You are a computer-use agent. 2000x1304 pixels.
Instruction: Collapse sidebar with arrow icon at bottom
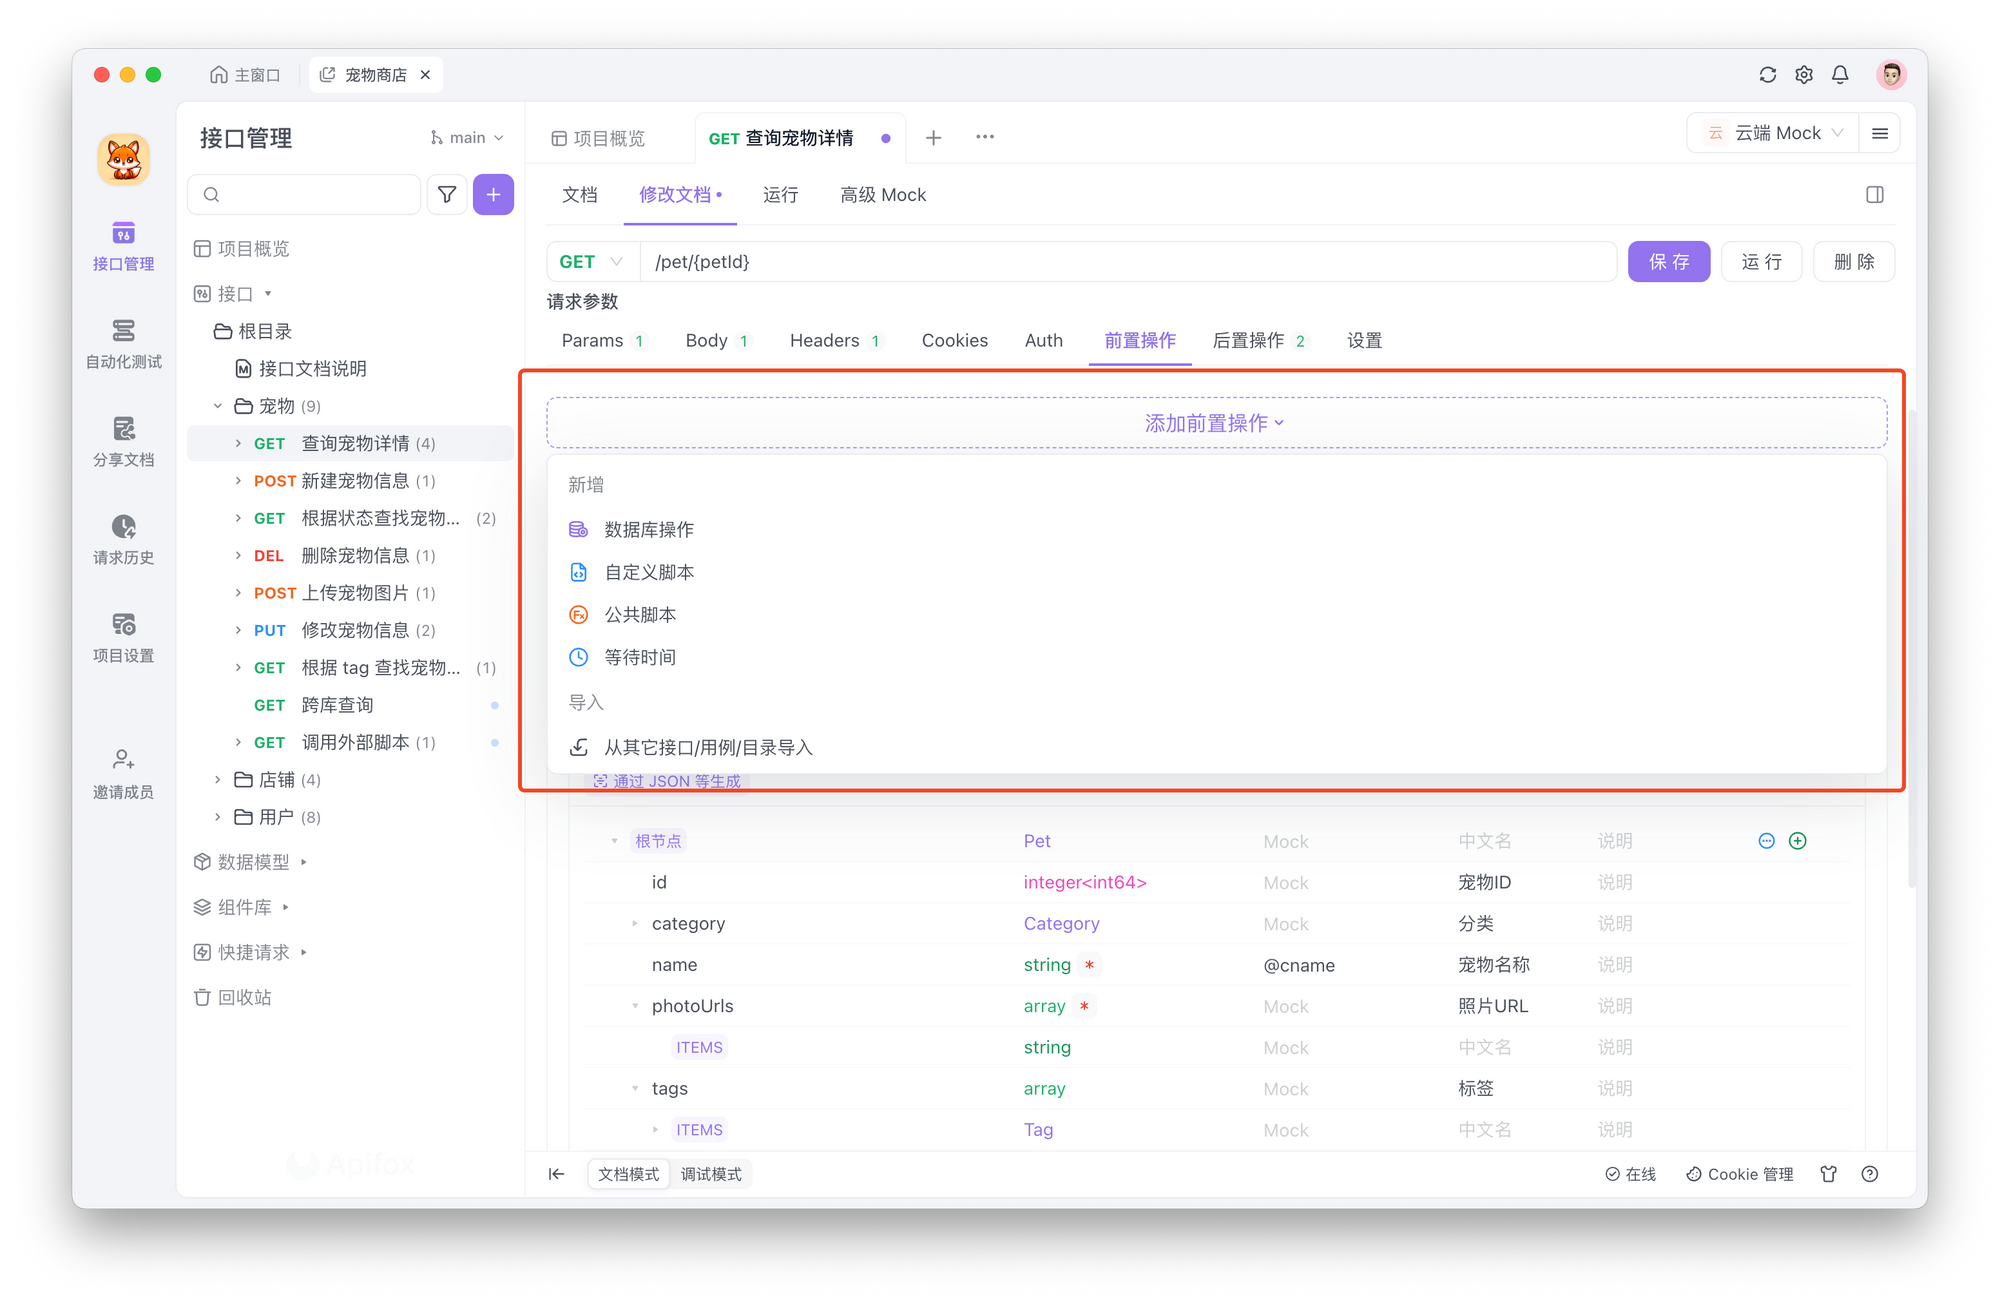point(557,1174)
